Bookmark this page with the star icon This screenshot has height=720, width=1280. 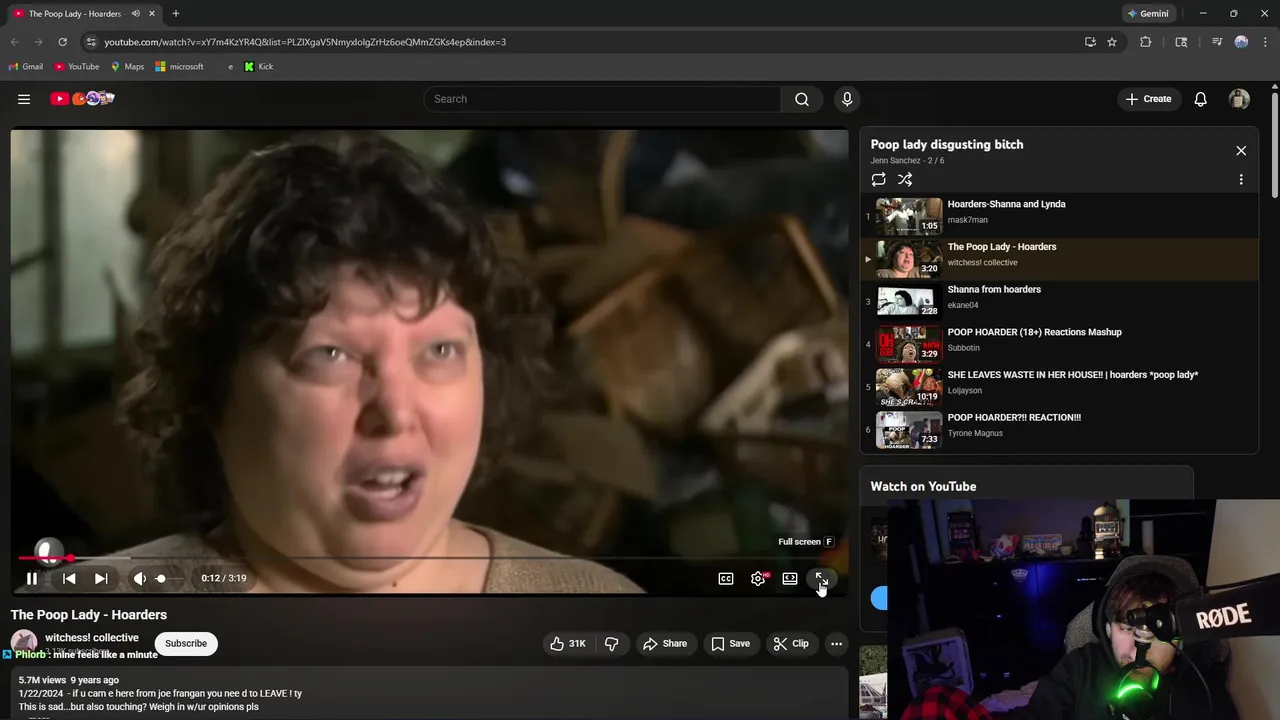1112,42
